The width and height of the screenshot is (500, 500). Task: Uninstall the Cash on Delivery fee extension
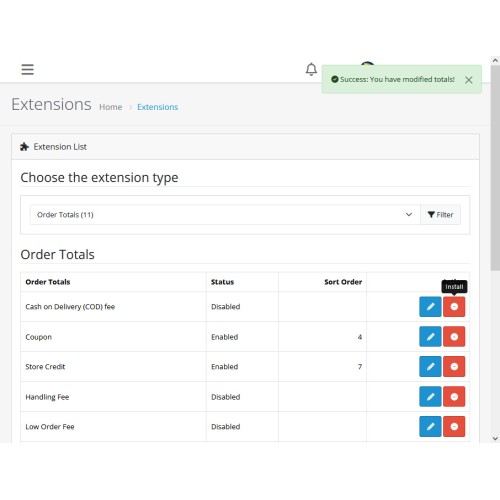pos(454,306)
